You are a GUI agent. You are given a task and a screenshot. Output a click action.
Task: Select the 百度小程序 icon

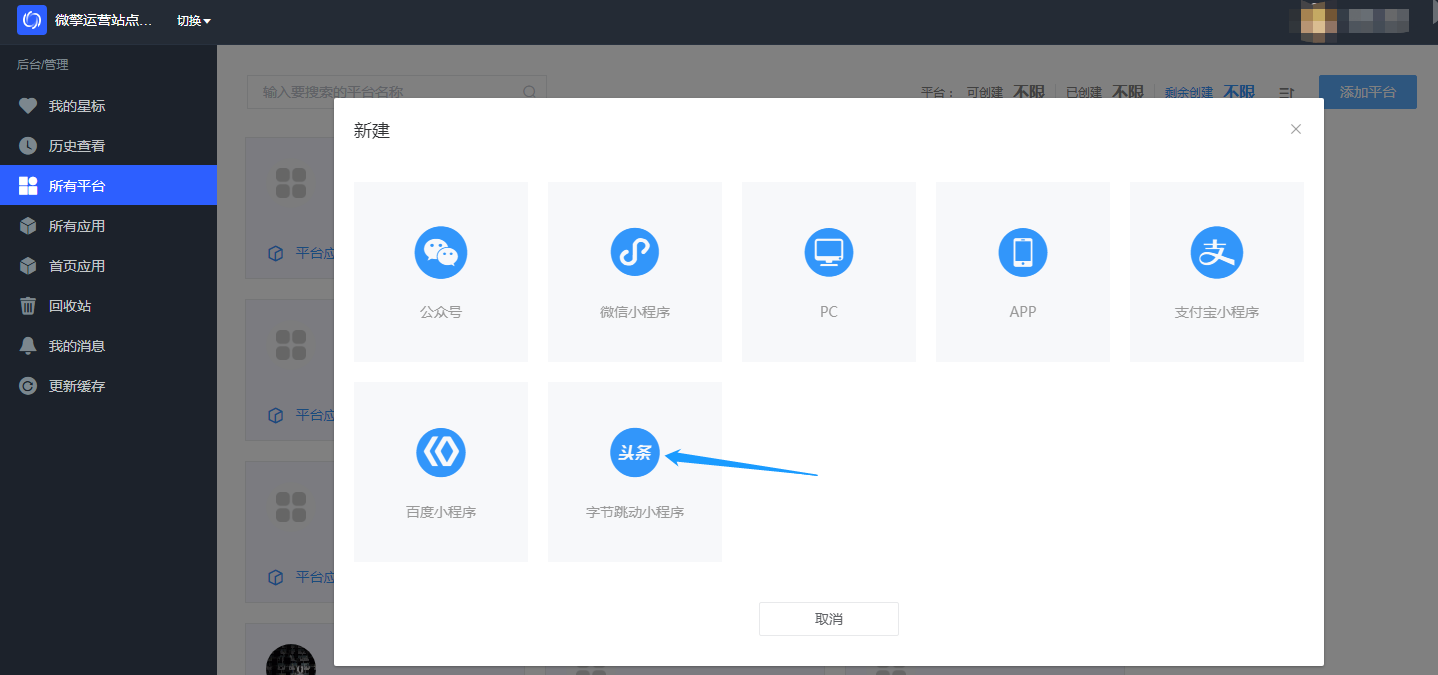coord(441,452)
